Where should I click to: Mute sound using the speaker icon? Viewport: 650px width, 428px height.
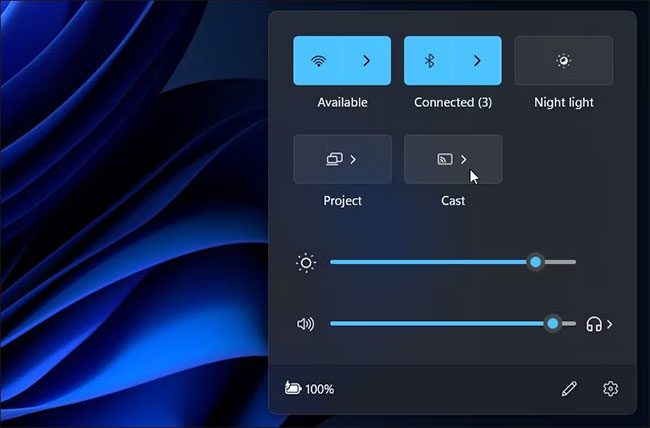click(x=306, y=324)
